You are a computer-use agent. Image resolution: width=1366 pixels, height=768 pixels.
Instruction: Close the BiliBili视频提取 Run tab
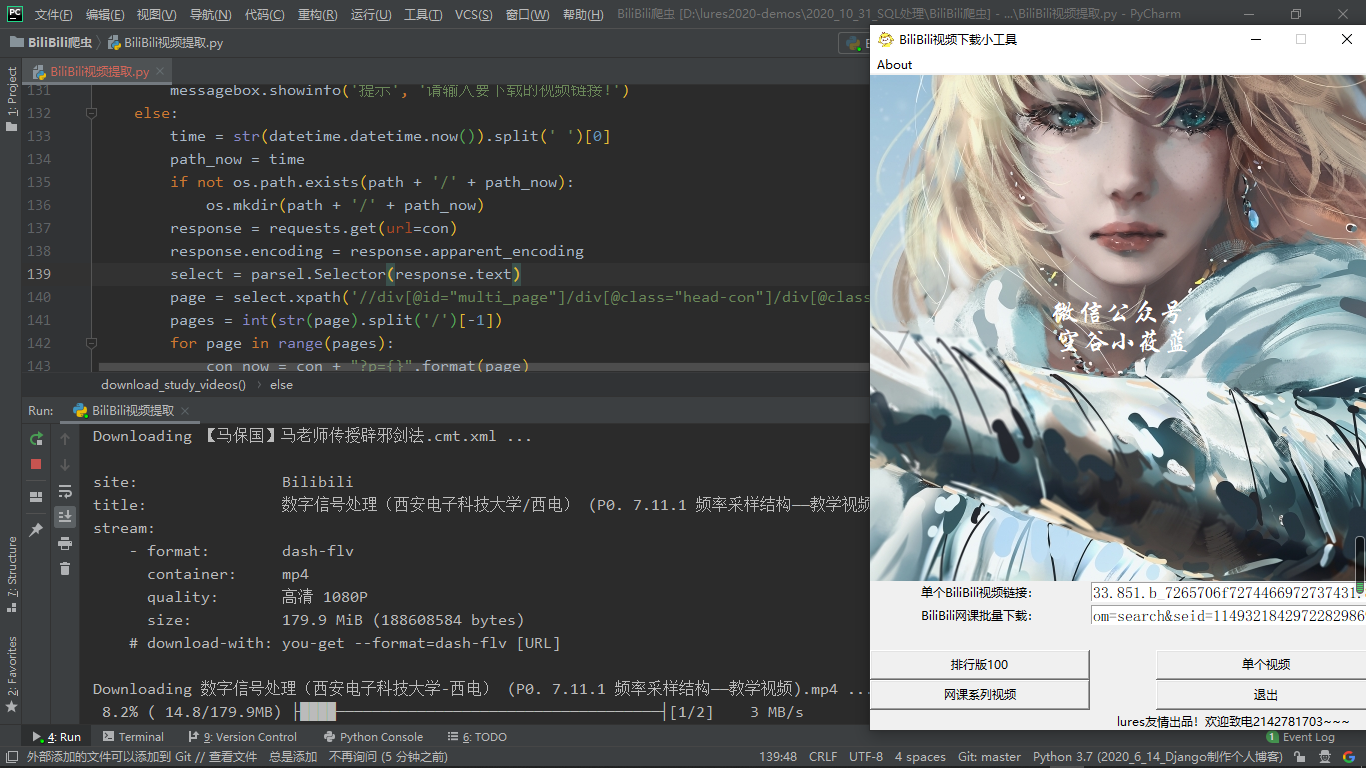point(186,411)
